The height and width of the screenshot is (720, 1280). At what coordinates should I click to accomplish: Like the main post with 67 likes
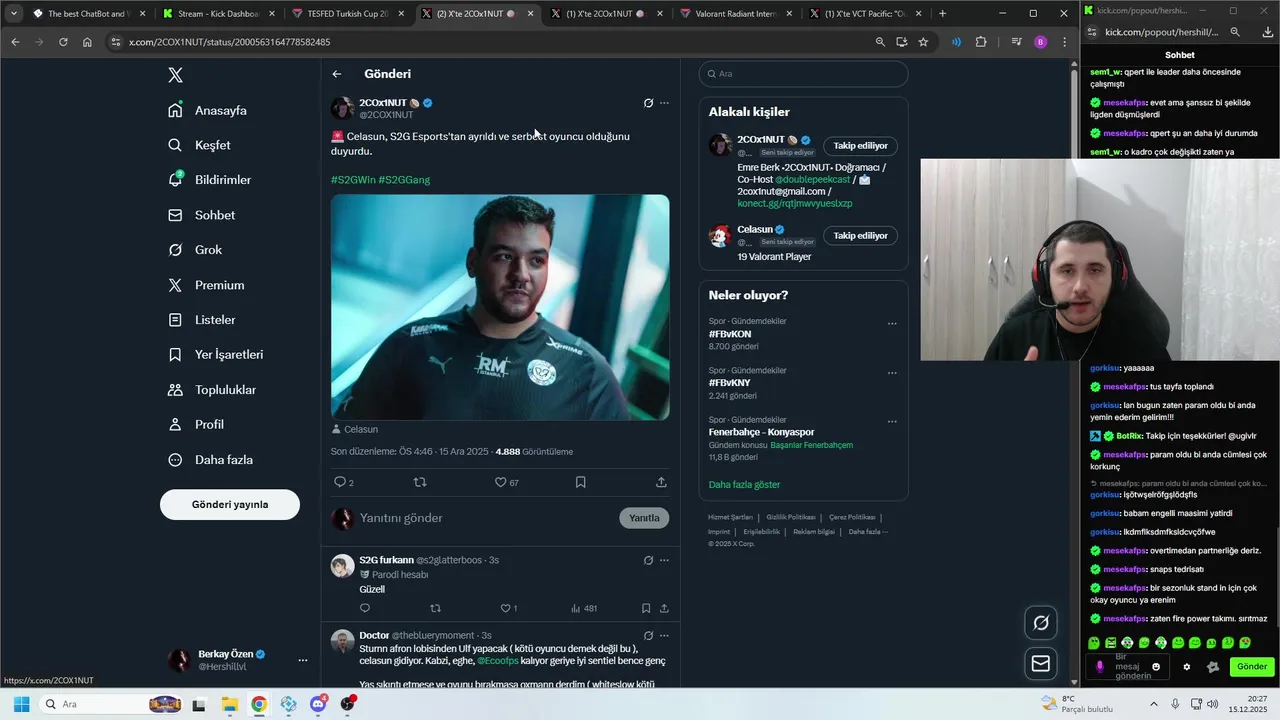tap(506, 482)
